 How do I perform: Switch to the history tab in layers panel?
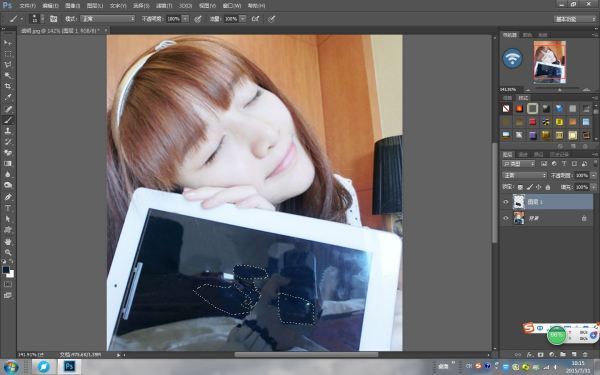pyautogui.click(x=559, y=154)
